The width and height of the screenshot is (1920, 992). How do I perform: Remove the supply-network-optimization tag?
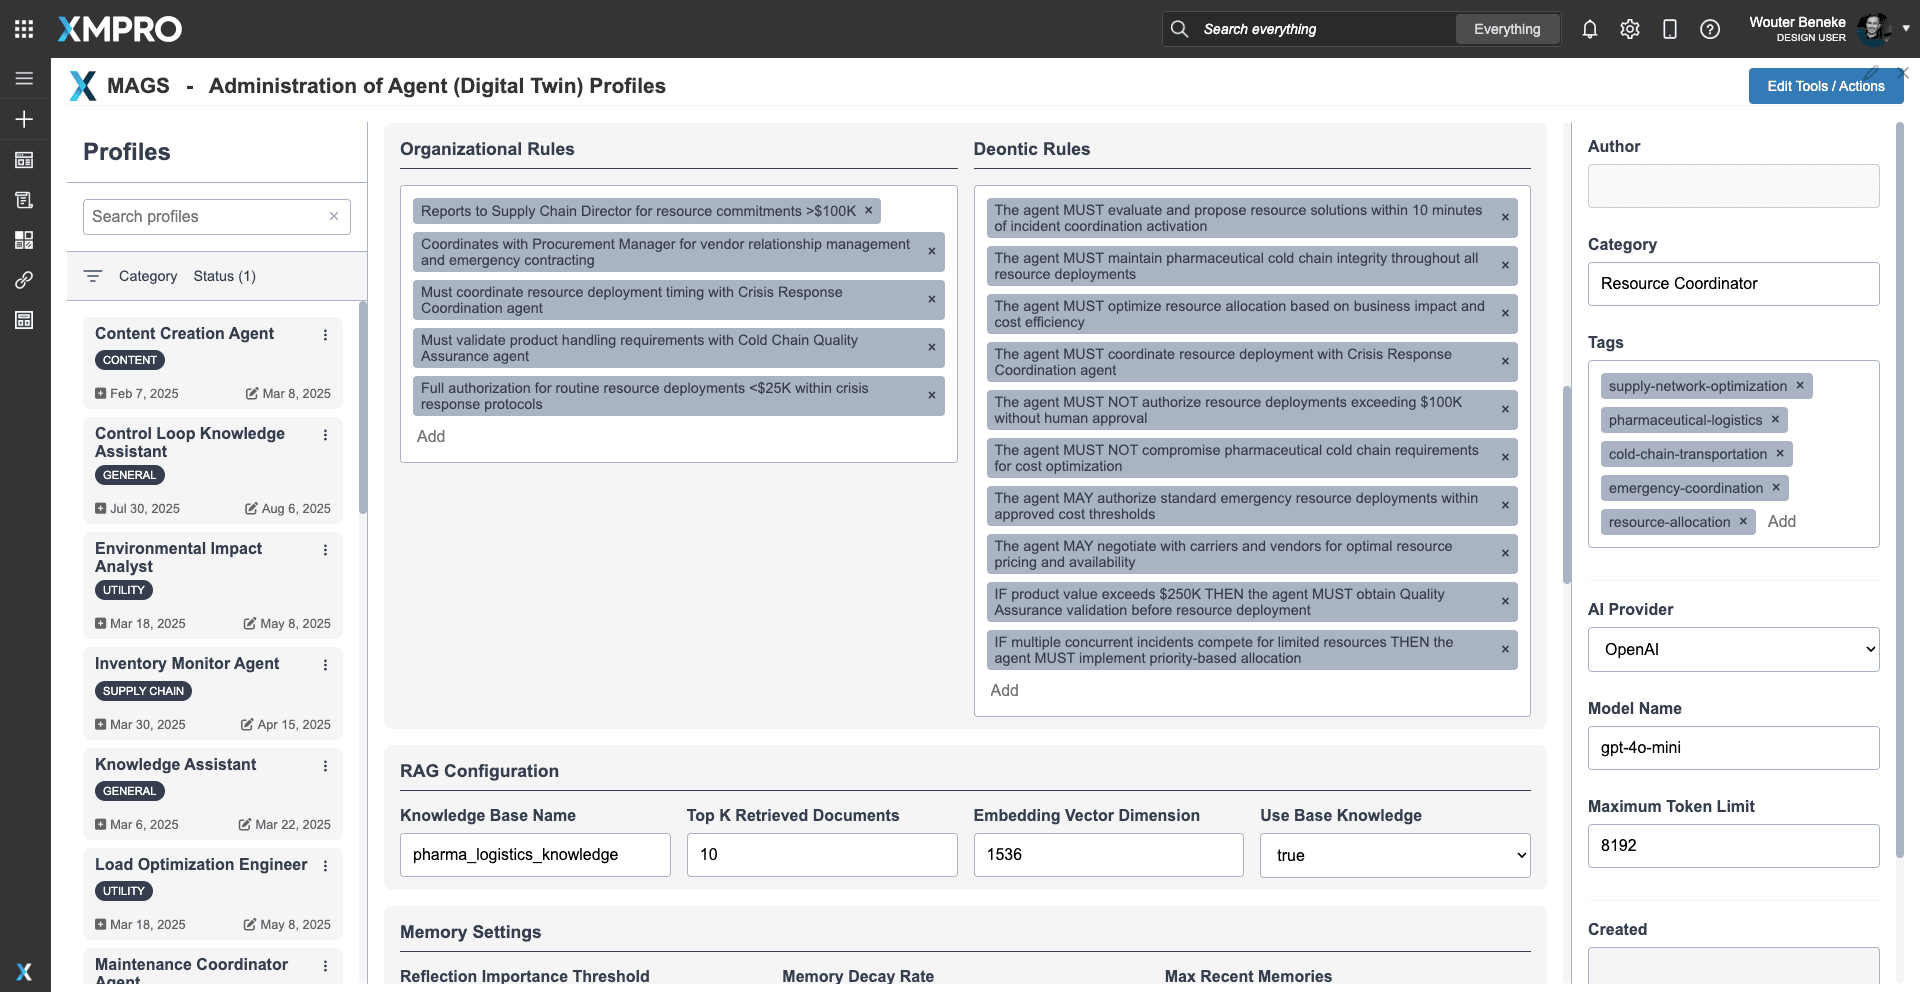[x=1800, y=386]
